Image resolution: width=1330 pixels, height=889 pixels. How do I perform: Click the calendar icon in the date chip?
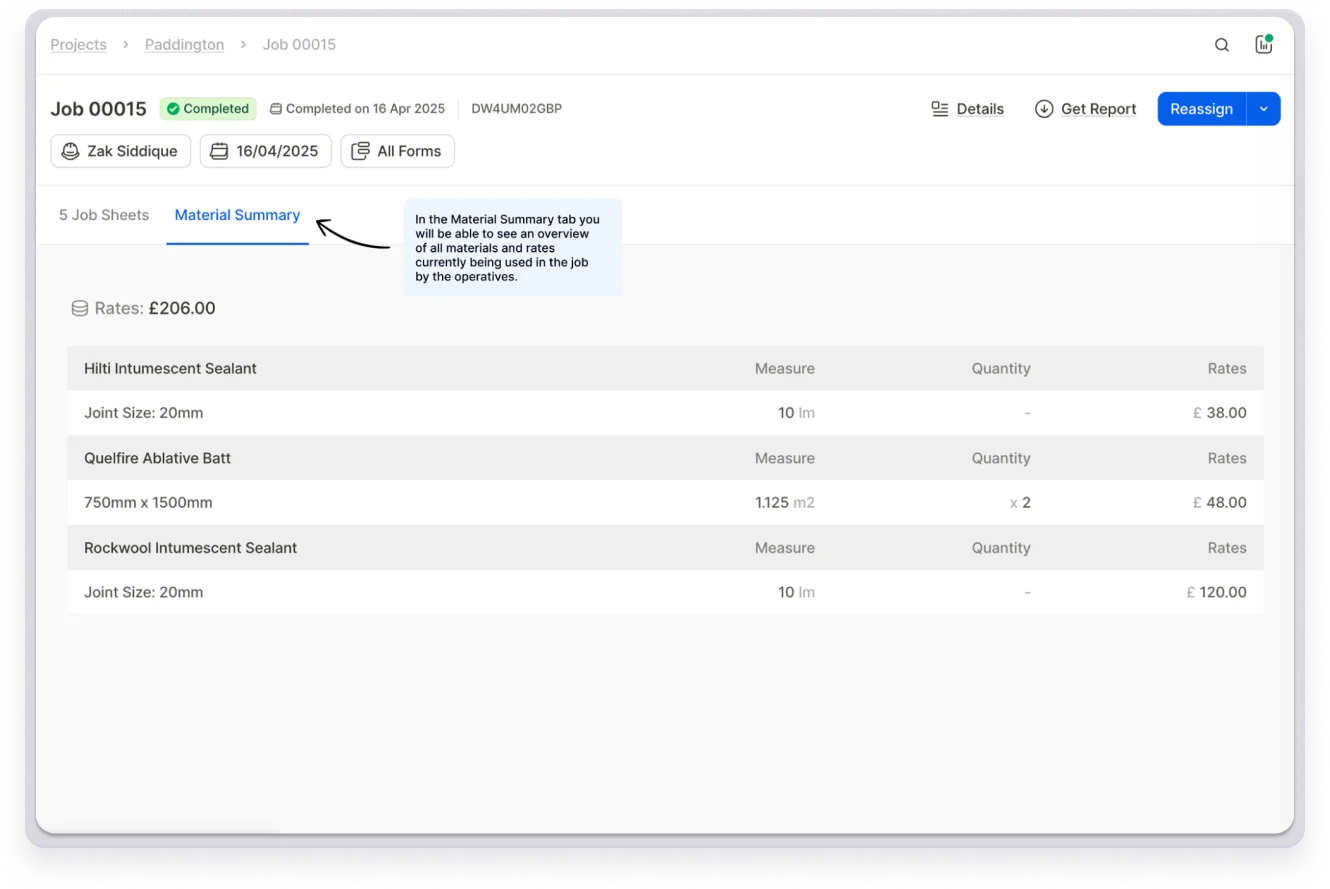point(219,151)
